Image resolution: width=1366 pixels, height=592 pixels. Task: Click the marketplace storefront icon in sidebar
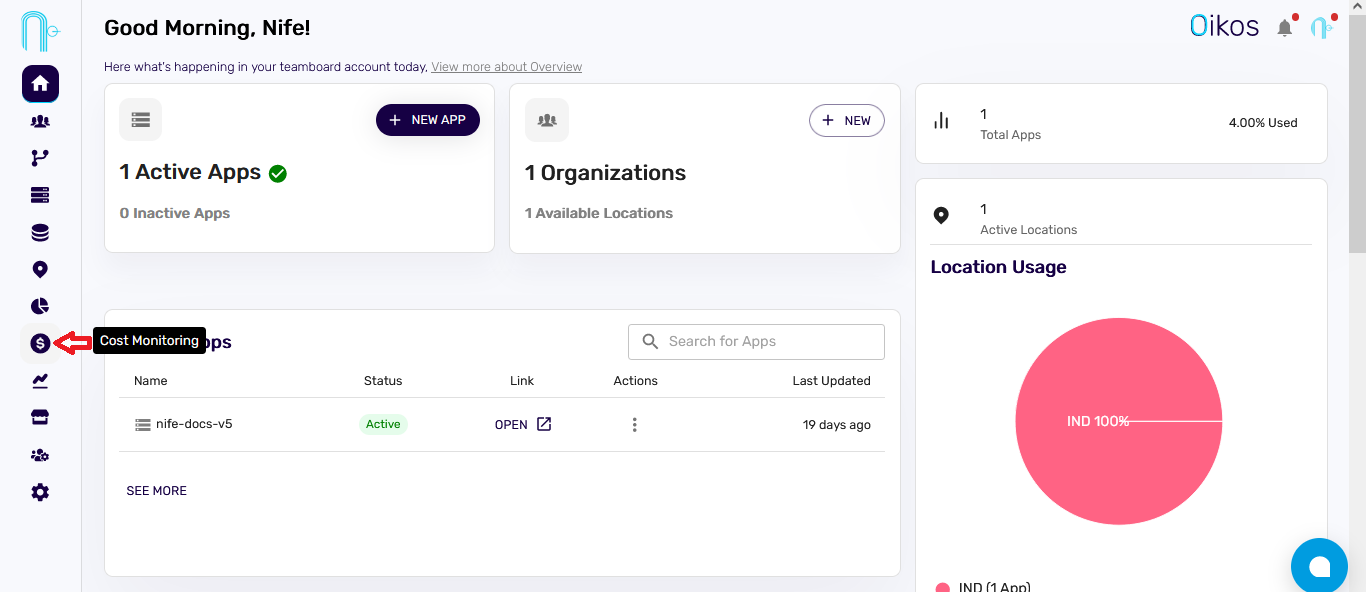pos(39,417)
